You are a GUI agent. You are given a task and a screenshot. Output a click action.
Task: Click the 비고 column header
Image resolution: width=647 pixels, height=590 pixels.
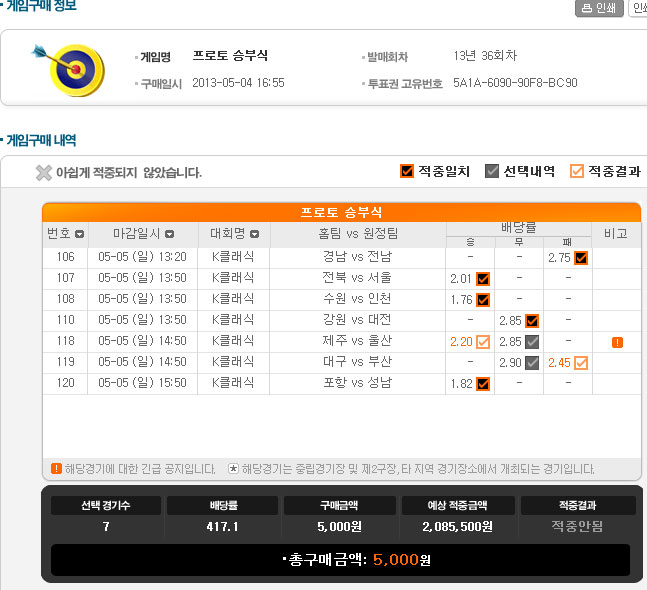(x=615, y=234)
